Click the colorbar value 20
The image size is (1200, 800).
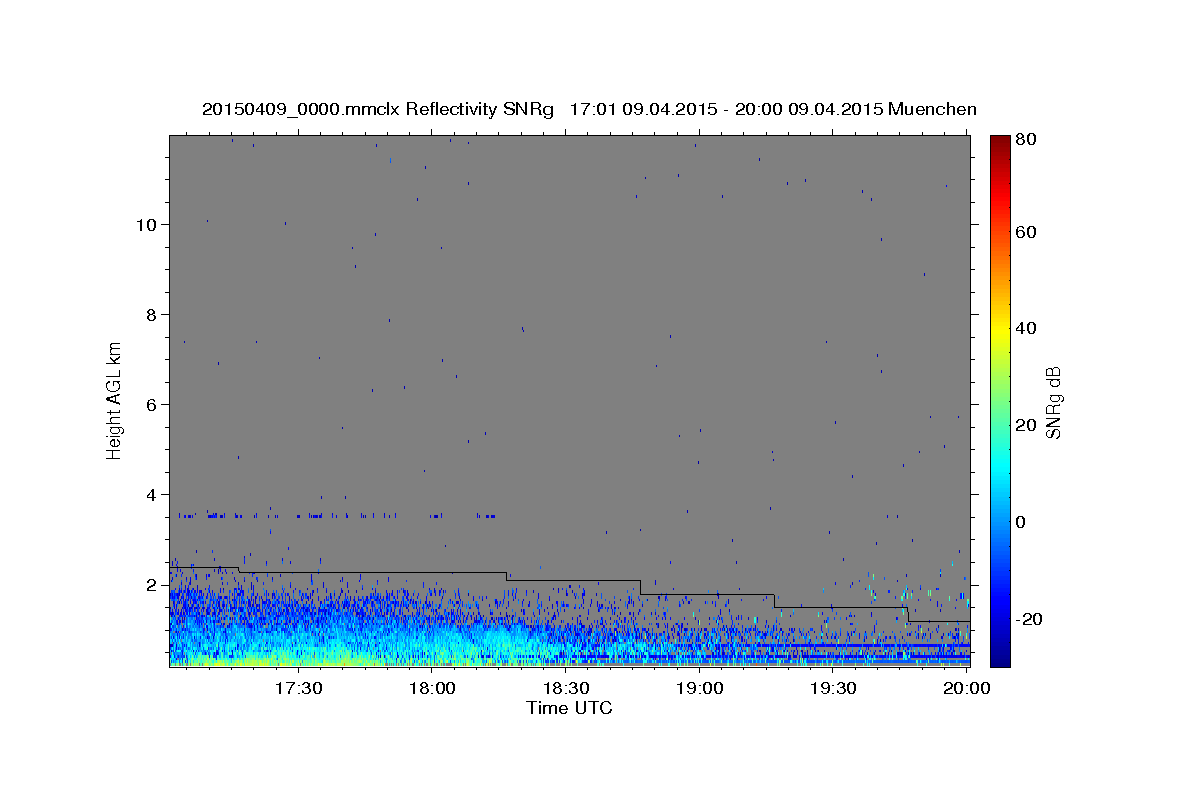pos(1028,425)
